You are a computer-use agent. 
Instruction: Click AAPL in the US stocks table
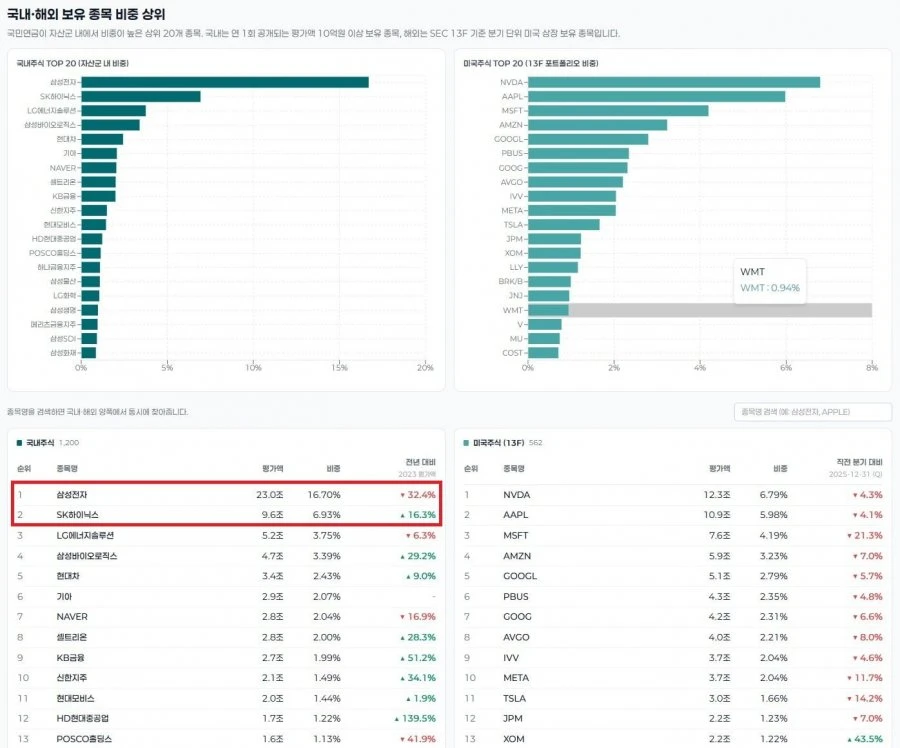[x=515, y=515]
